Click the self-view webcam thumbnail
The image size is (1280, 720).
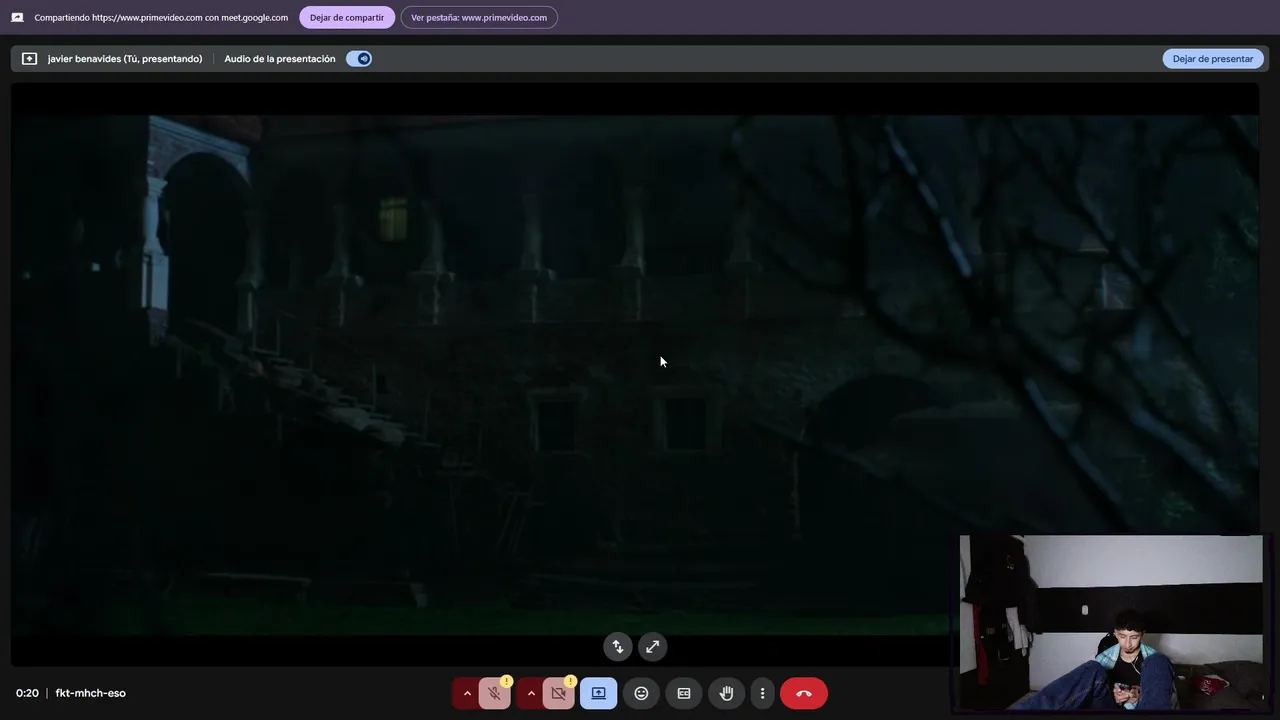[1111, 623]
